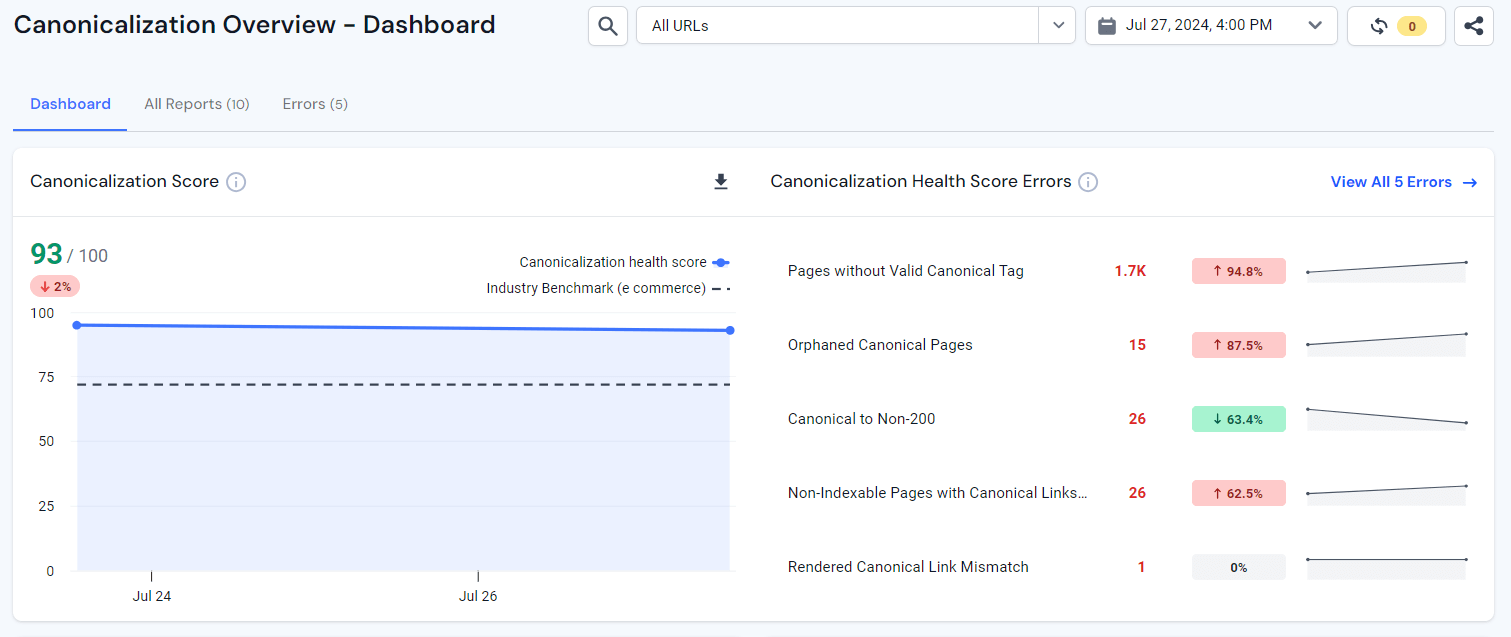Click info icon beside Canonicalization Score
Image resolution: width=1511 pixels, height=637 pixels.
click(x=236, y=182)
